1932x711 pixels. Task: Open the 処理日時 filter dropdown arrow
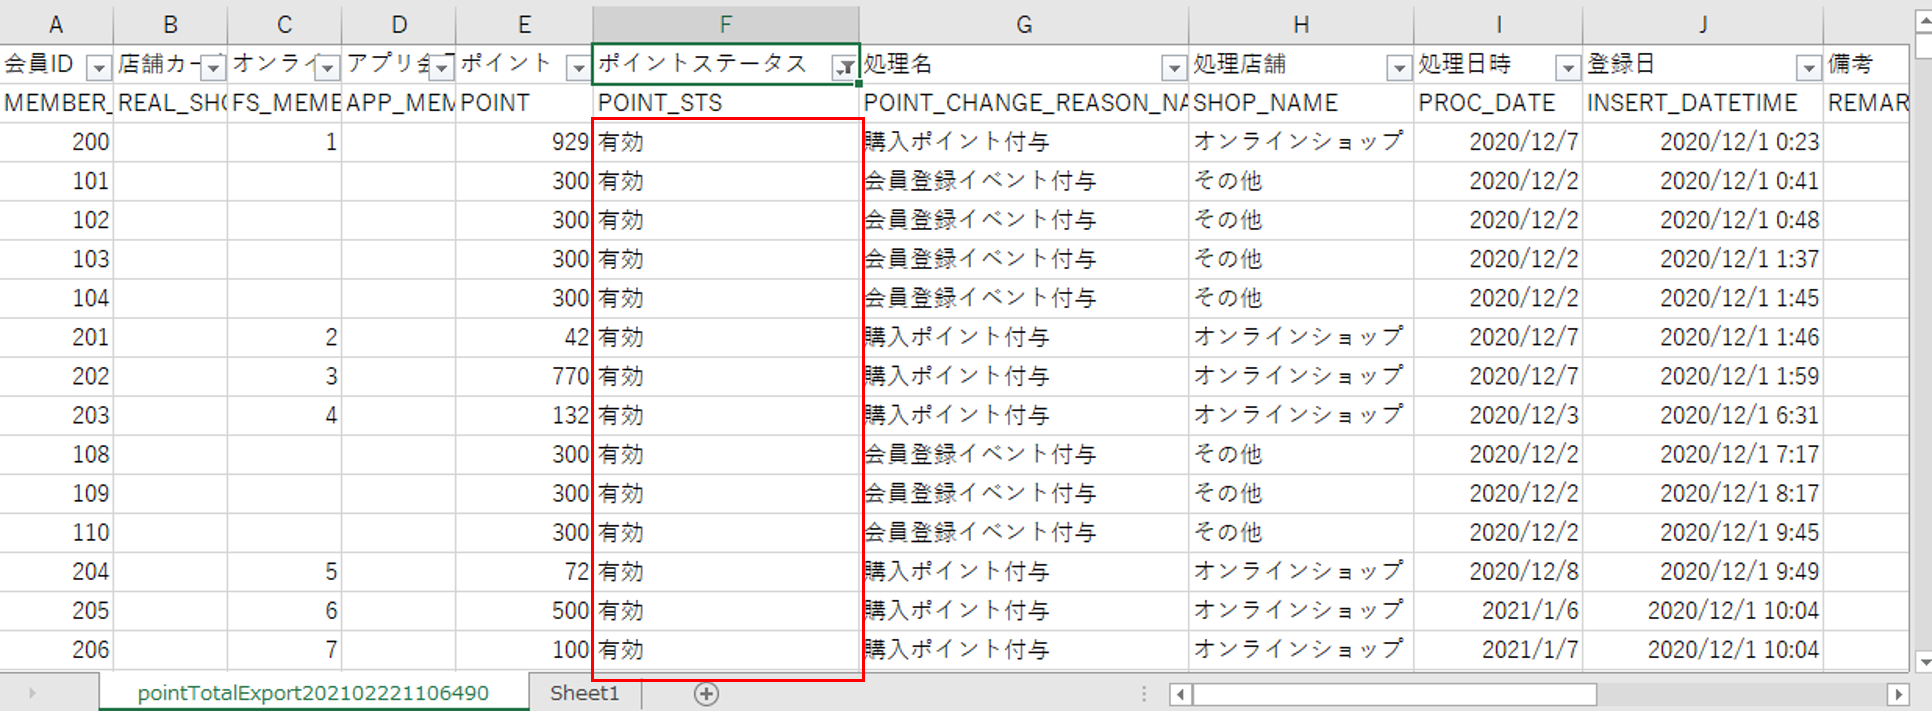pyautogui.click(x=1567, y=68)
